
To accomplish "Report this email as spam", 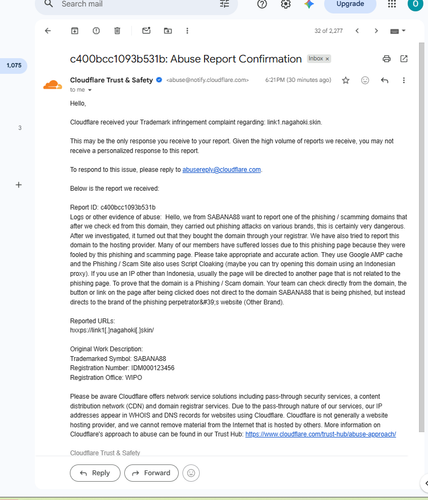I will pyautogui.click(x=96, y=31).
